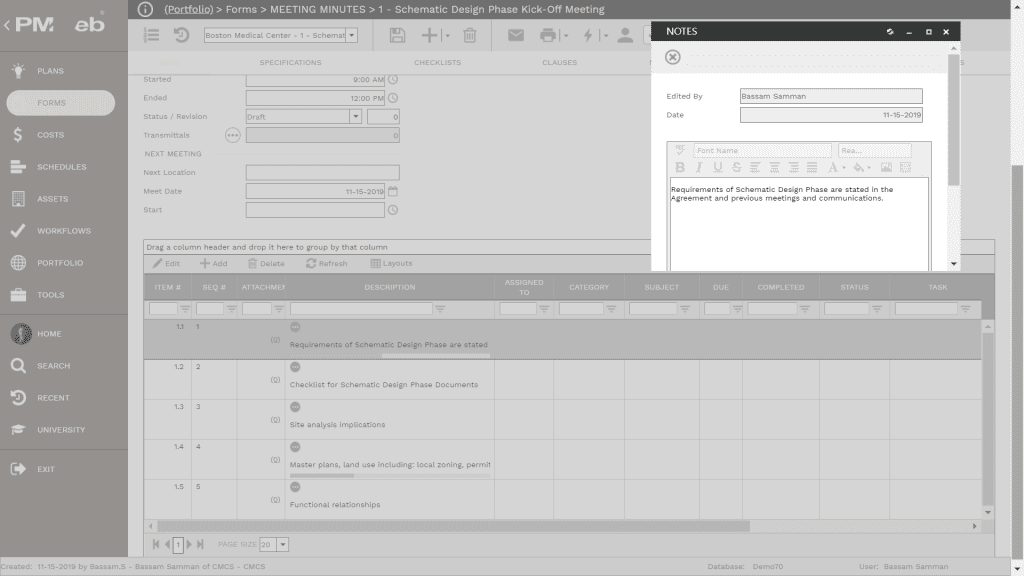This screenshot has width=1024, height=576.
Task: Open the lightning actions icon
Action: tap(588, 35)
